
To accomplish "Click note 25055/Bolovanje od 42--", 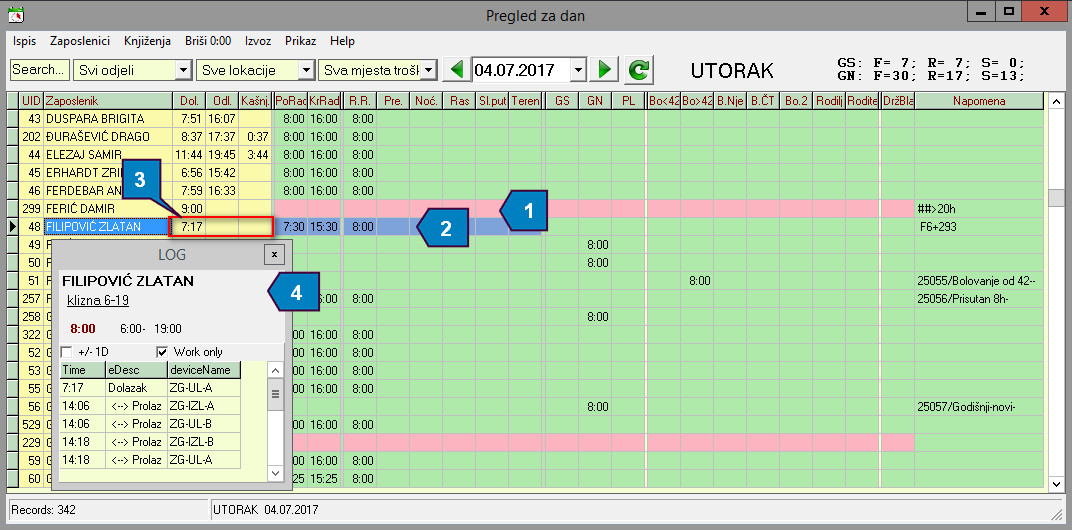I will click(x=977, y=280).
